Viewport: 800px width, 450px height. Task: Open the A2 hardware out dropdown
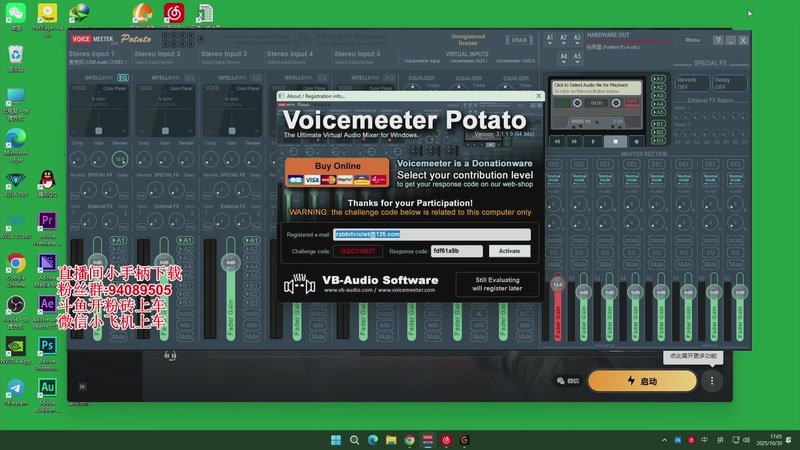tap(563, 40)
